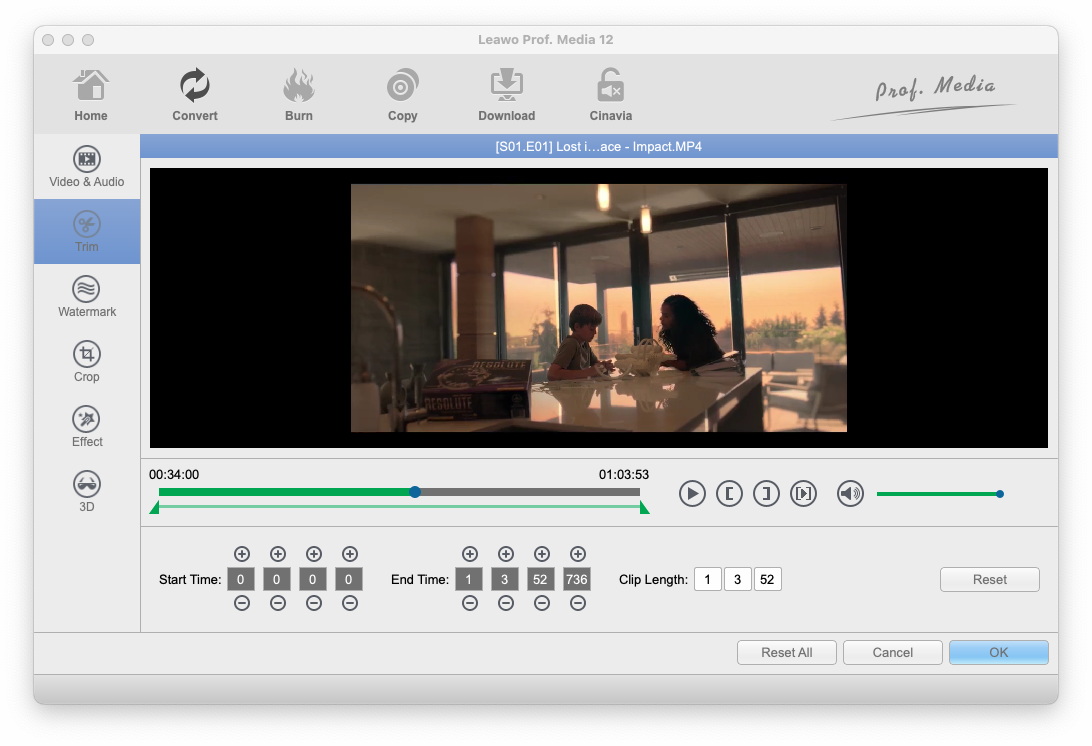Play the video preview
This screenshot has height=746, width=1092.
(x=692, y=493)
